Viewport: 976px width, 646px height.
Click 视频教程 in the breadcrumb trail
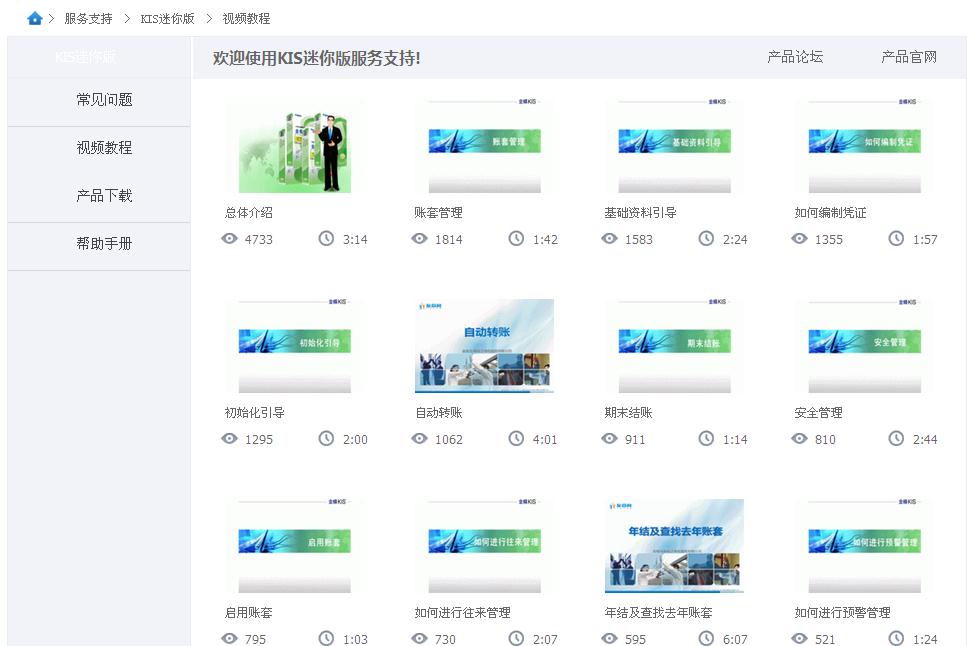coord(246,19)
